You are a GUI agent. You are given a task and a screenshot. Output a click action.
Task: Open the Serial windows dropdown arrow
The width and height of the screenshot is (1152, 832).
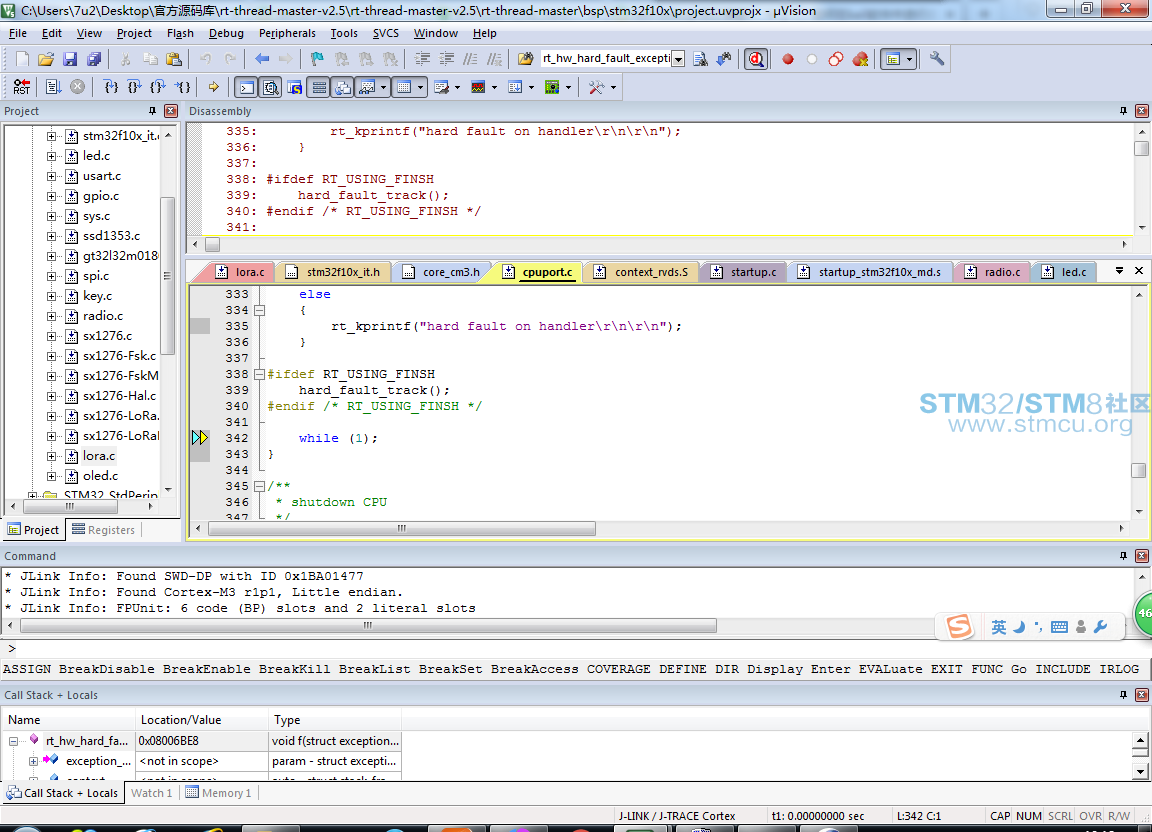458,87
